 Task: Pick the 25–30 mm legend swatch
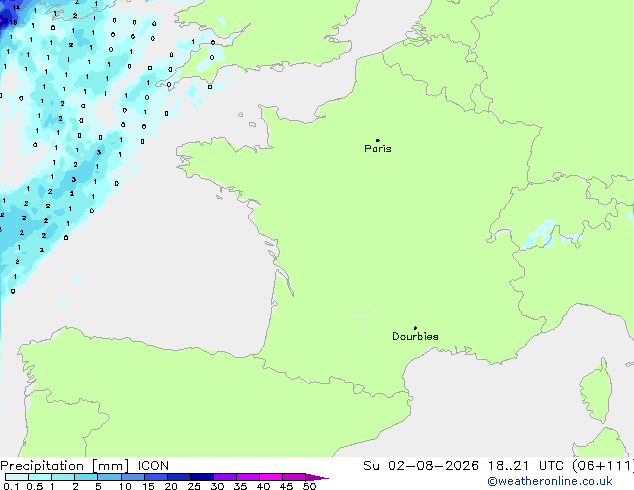202,477
